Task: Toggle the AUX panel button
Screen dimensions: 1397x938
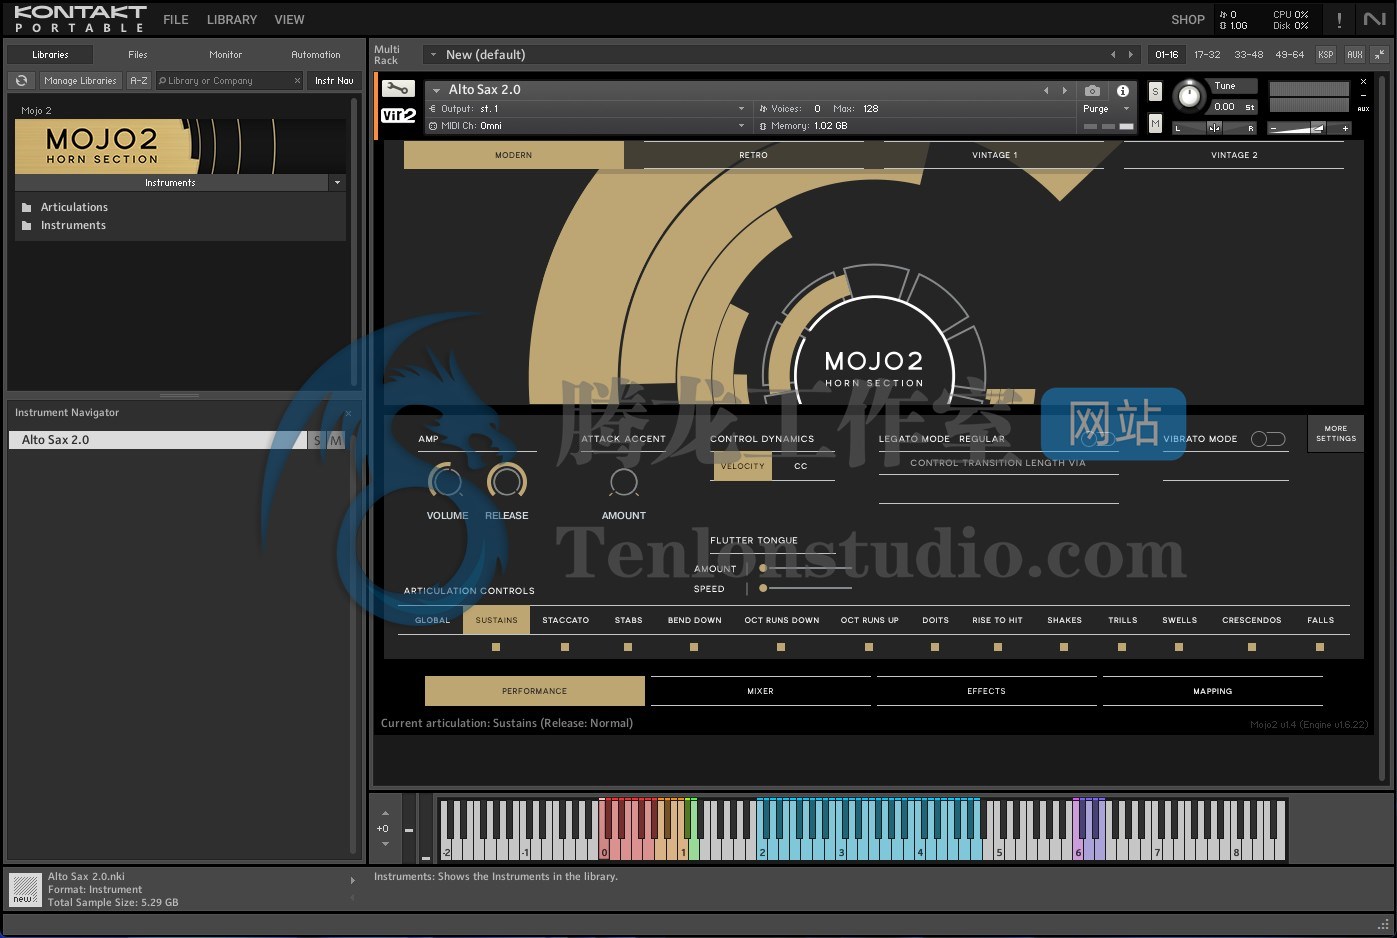Action: pyautogui.click(x=1355, y=54)
